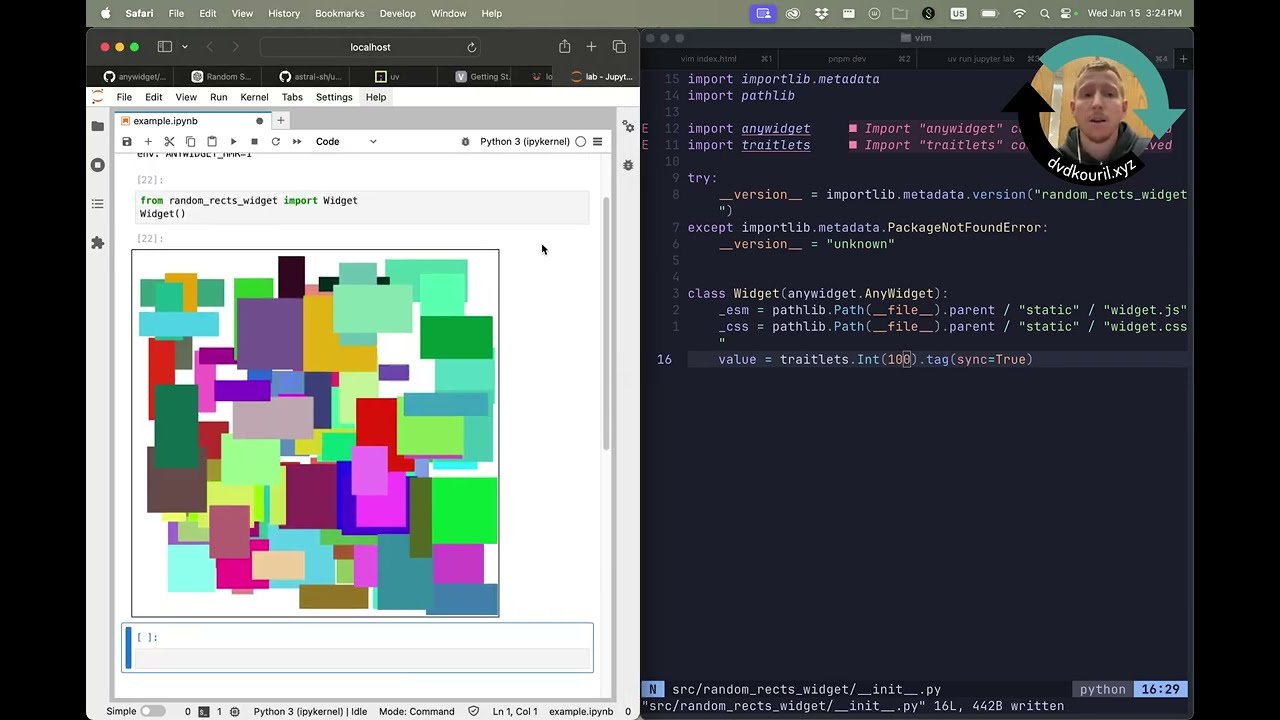Switch to the astral-sh/uv Safari tab
The height and width of the screenshot is (720, 1280).
(310, 76)
